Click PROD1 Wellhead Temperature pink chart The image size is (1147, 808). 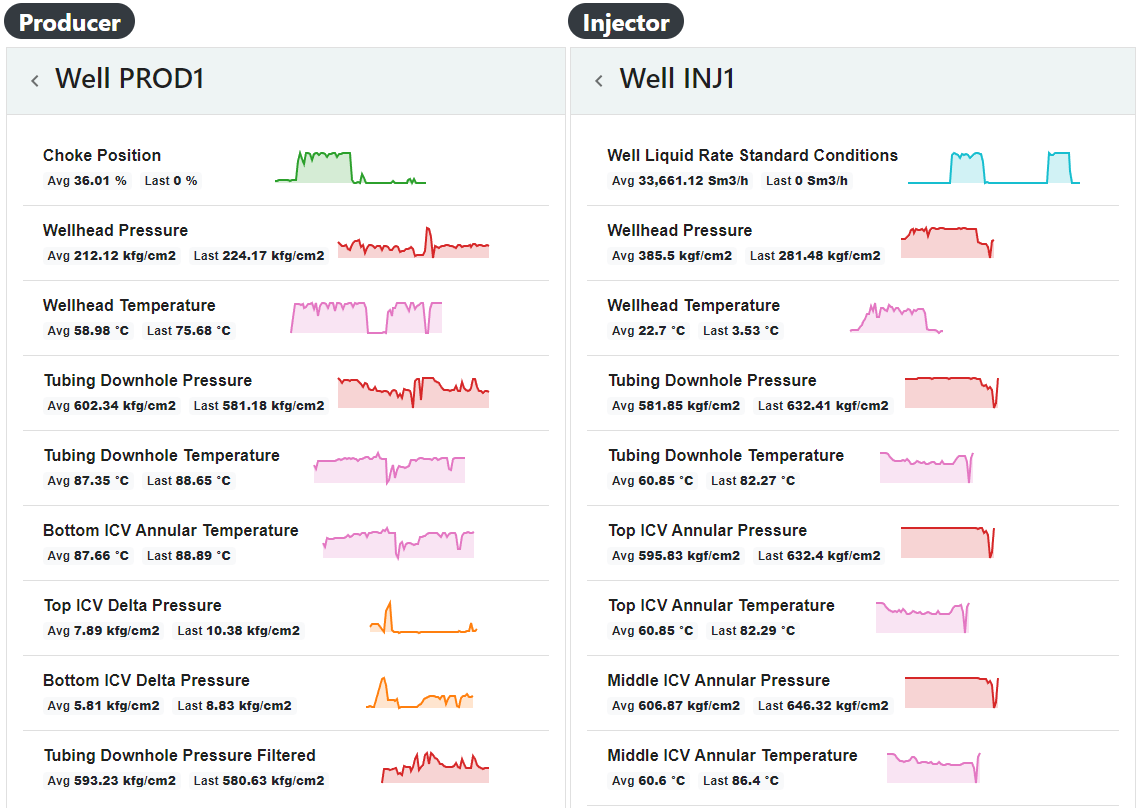(x=366, y=317)
